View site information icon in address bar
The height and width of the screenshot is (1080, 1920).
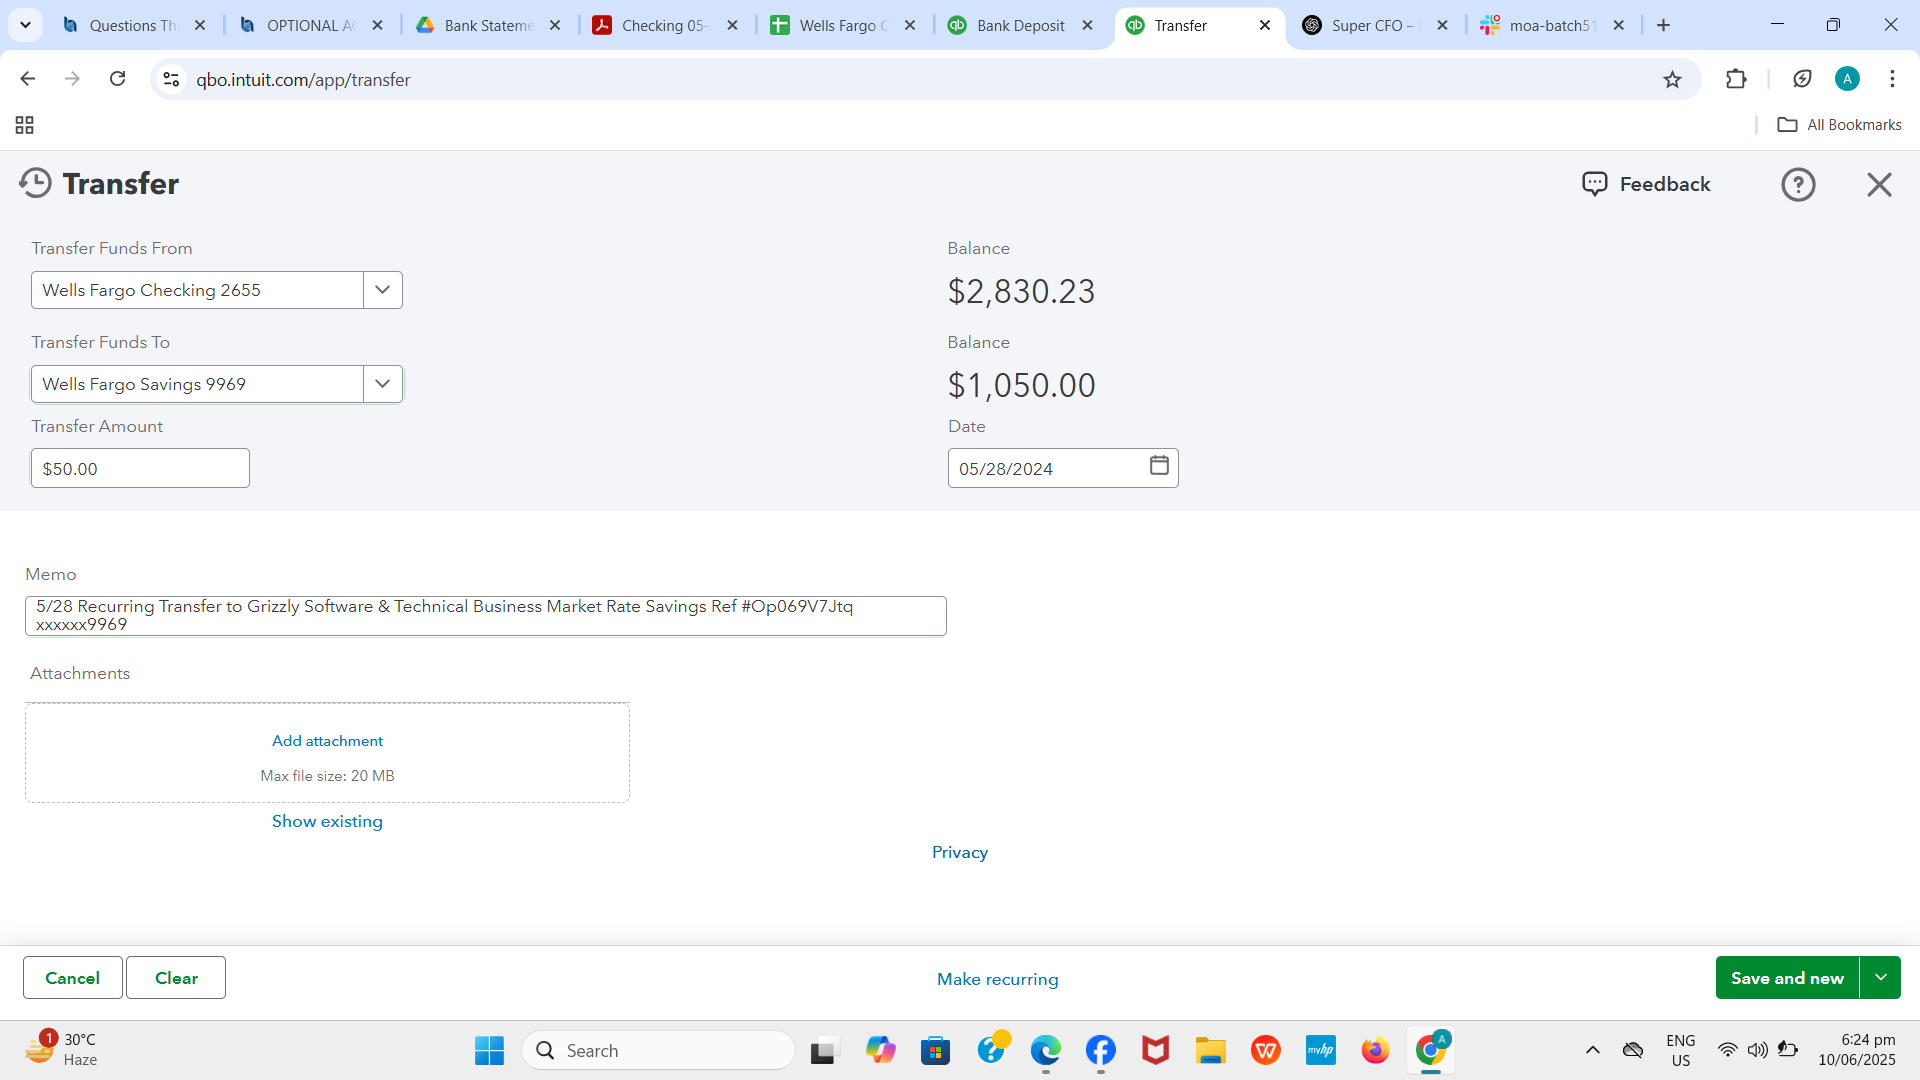171,79
